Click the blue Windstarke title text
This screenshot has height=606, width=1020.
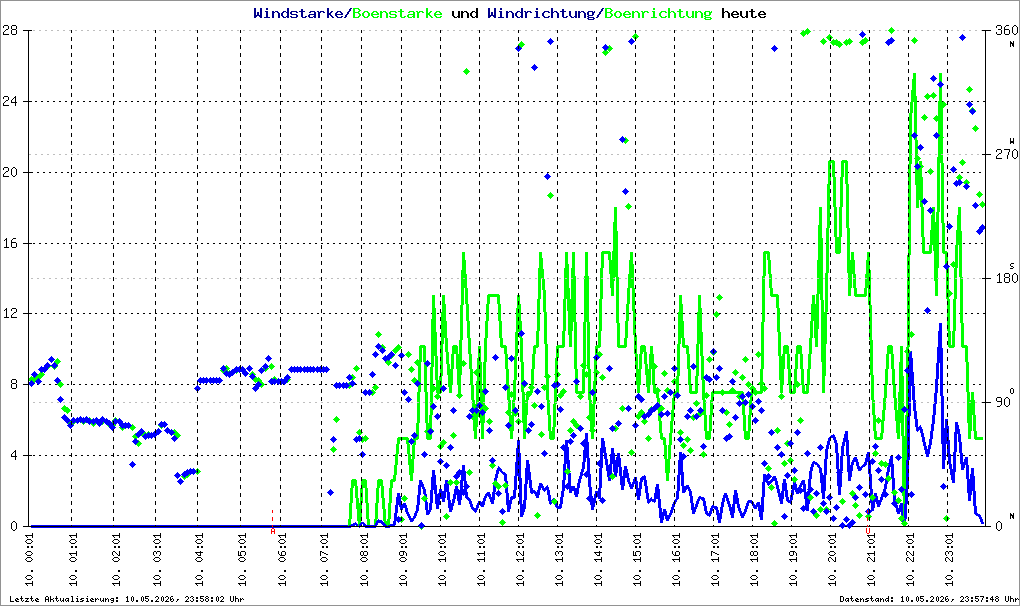[x=298, y=13]
